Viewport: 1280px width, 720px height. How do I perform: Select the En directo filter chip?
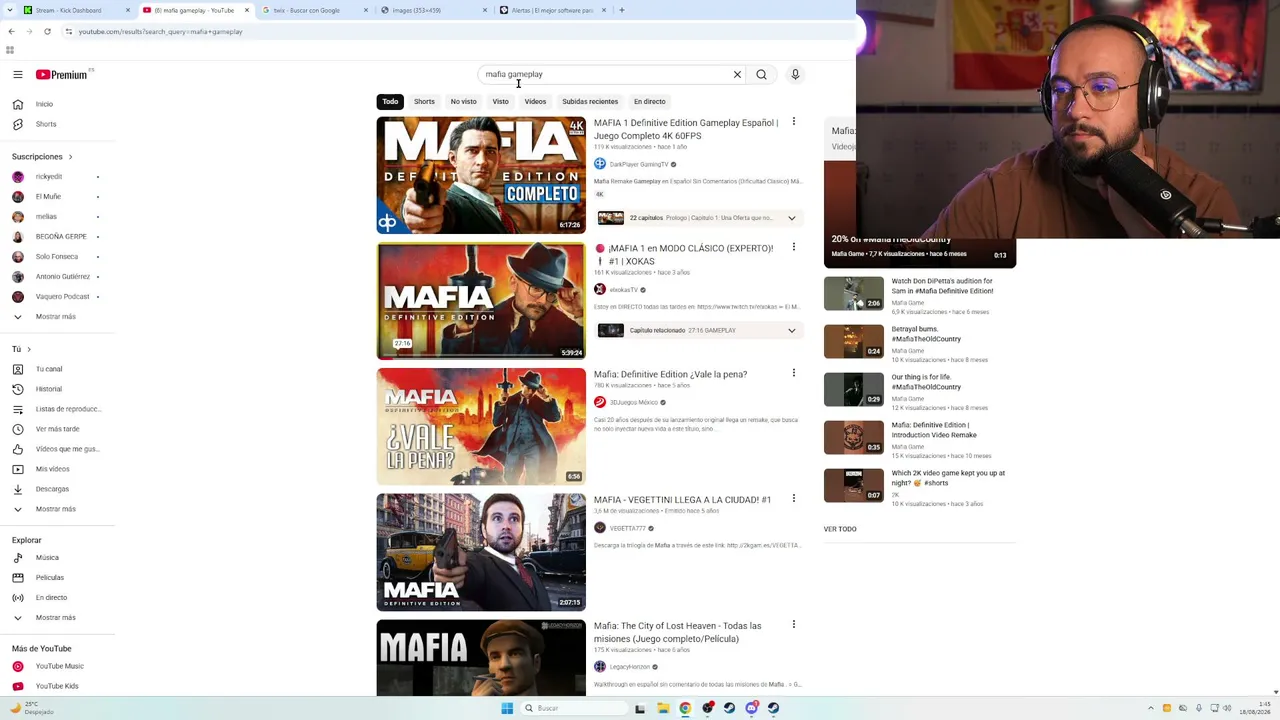click(x=649, y=102)
